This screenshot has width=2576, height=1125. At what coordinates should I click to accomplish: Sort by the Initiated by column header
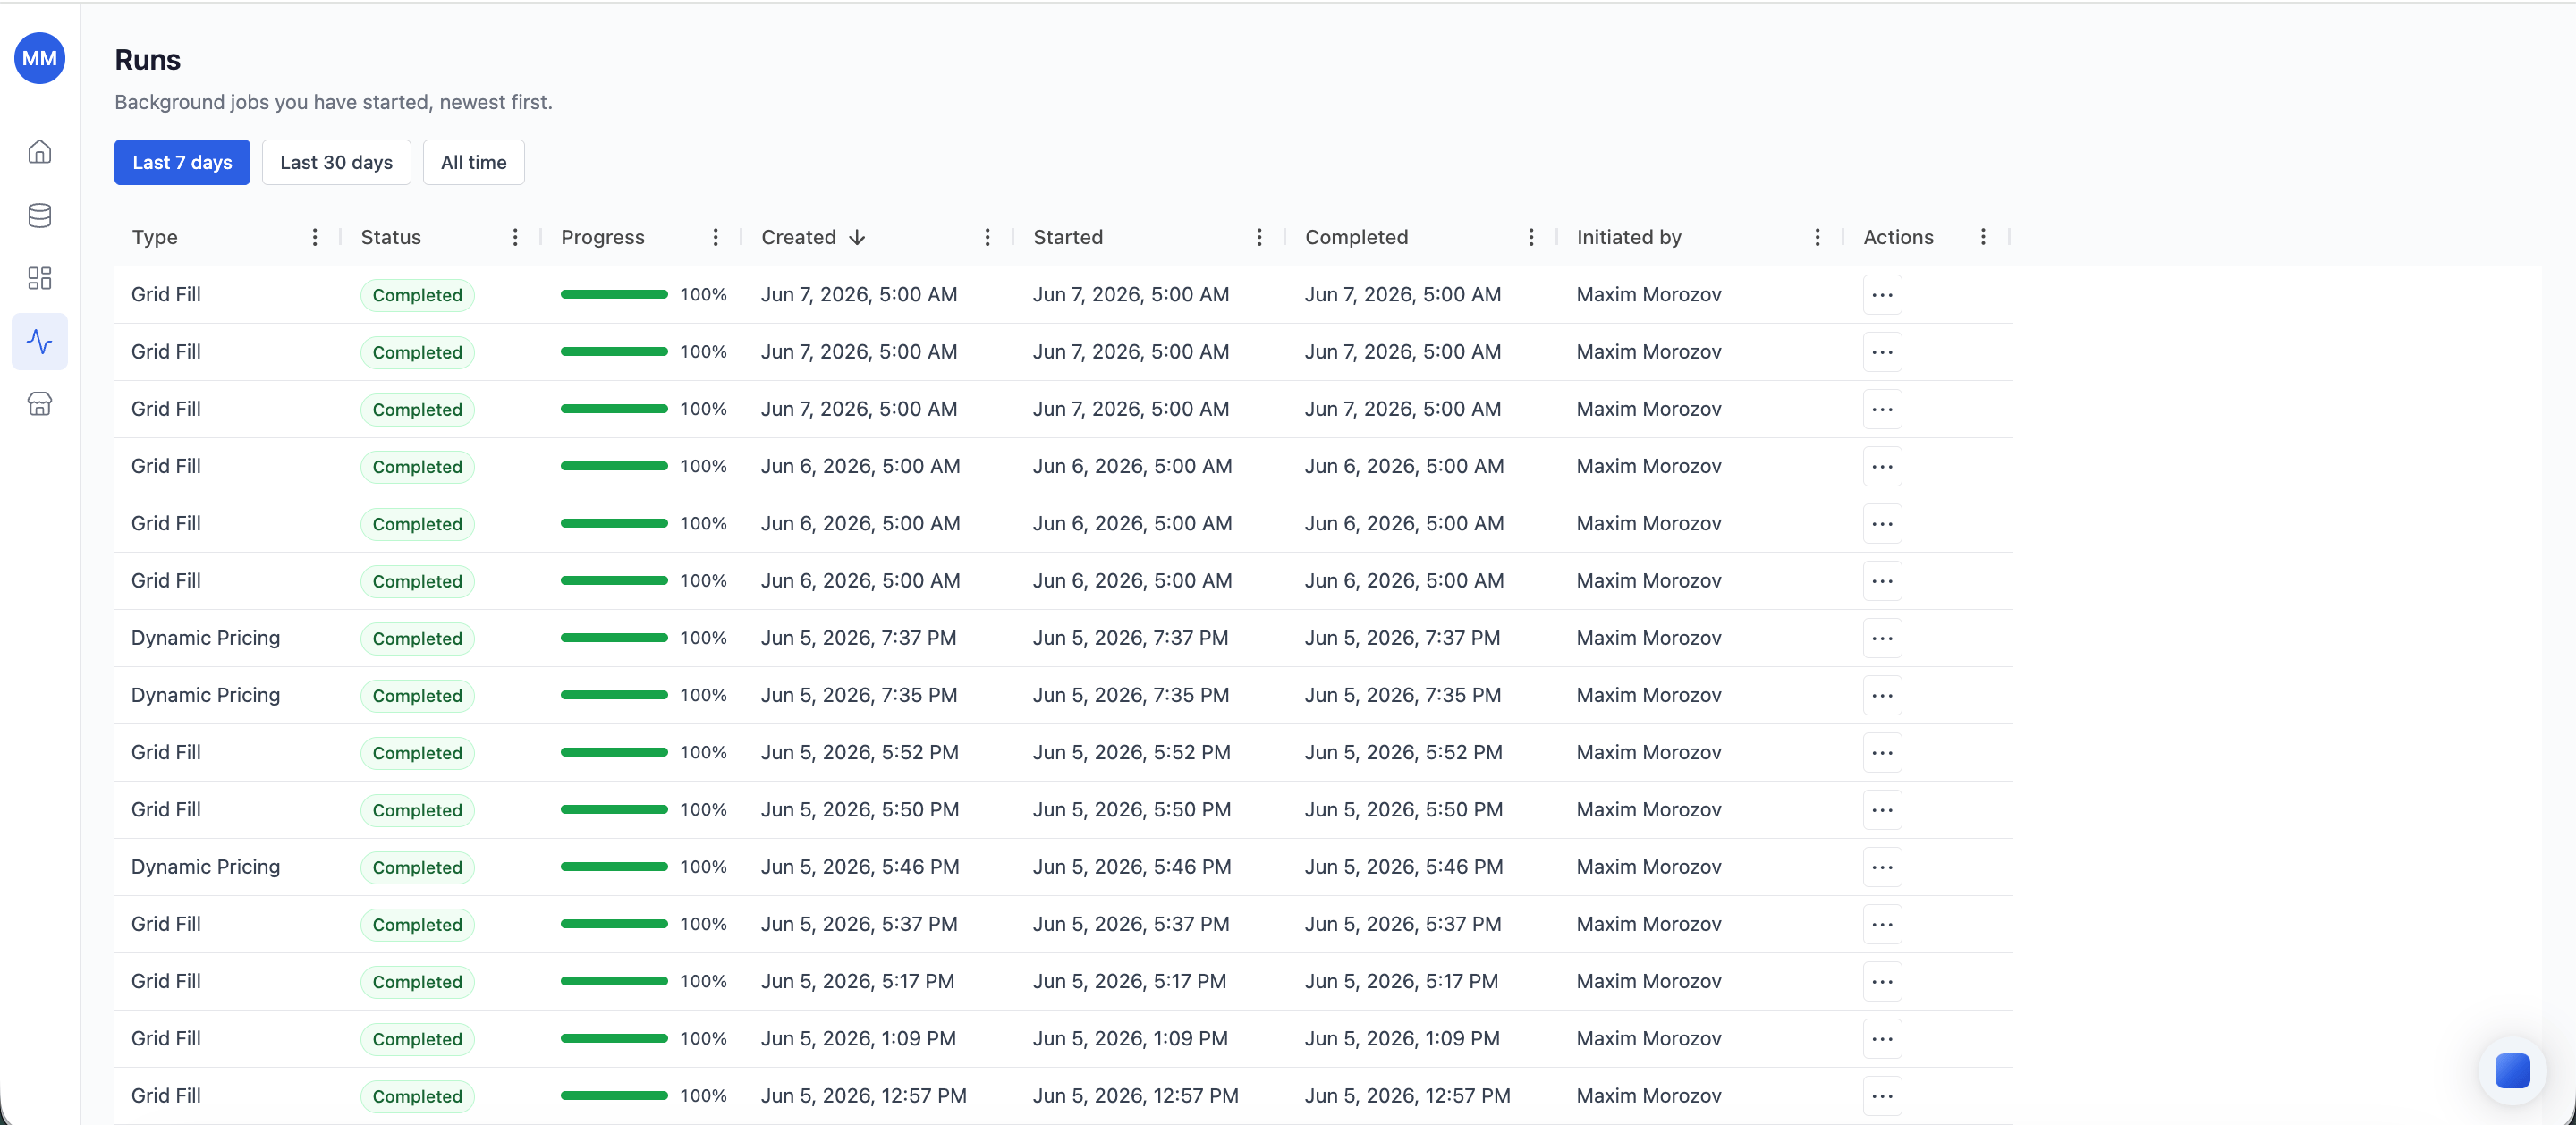(x=1629, y=237)
